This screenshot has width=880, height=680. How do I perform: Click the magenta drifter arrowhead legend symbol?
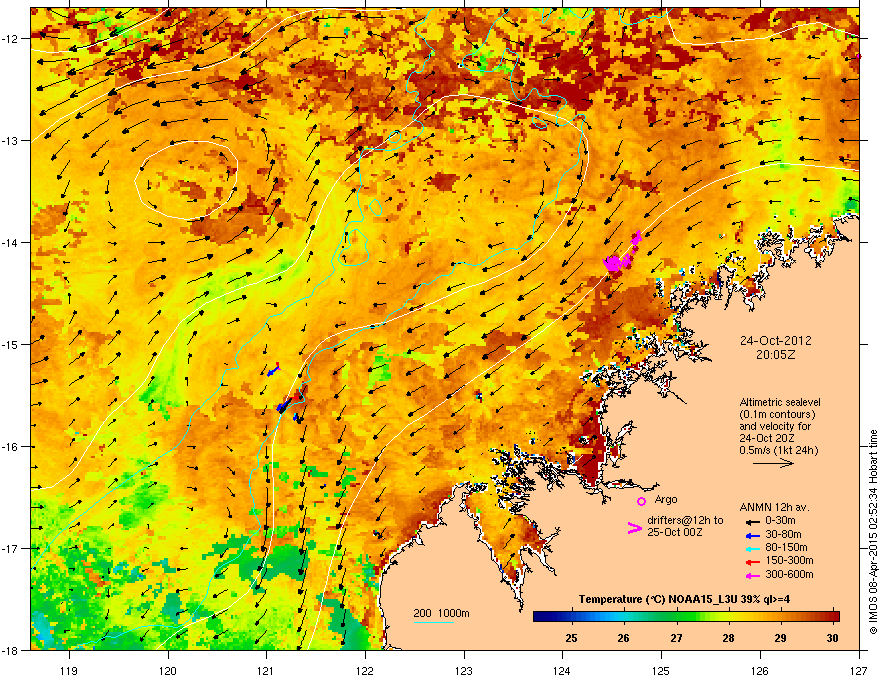click(634, 527)
